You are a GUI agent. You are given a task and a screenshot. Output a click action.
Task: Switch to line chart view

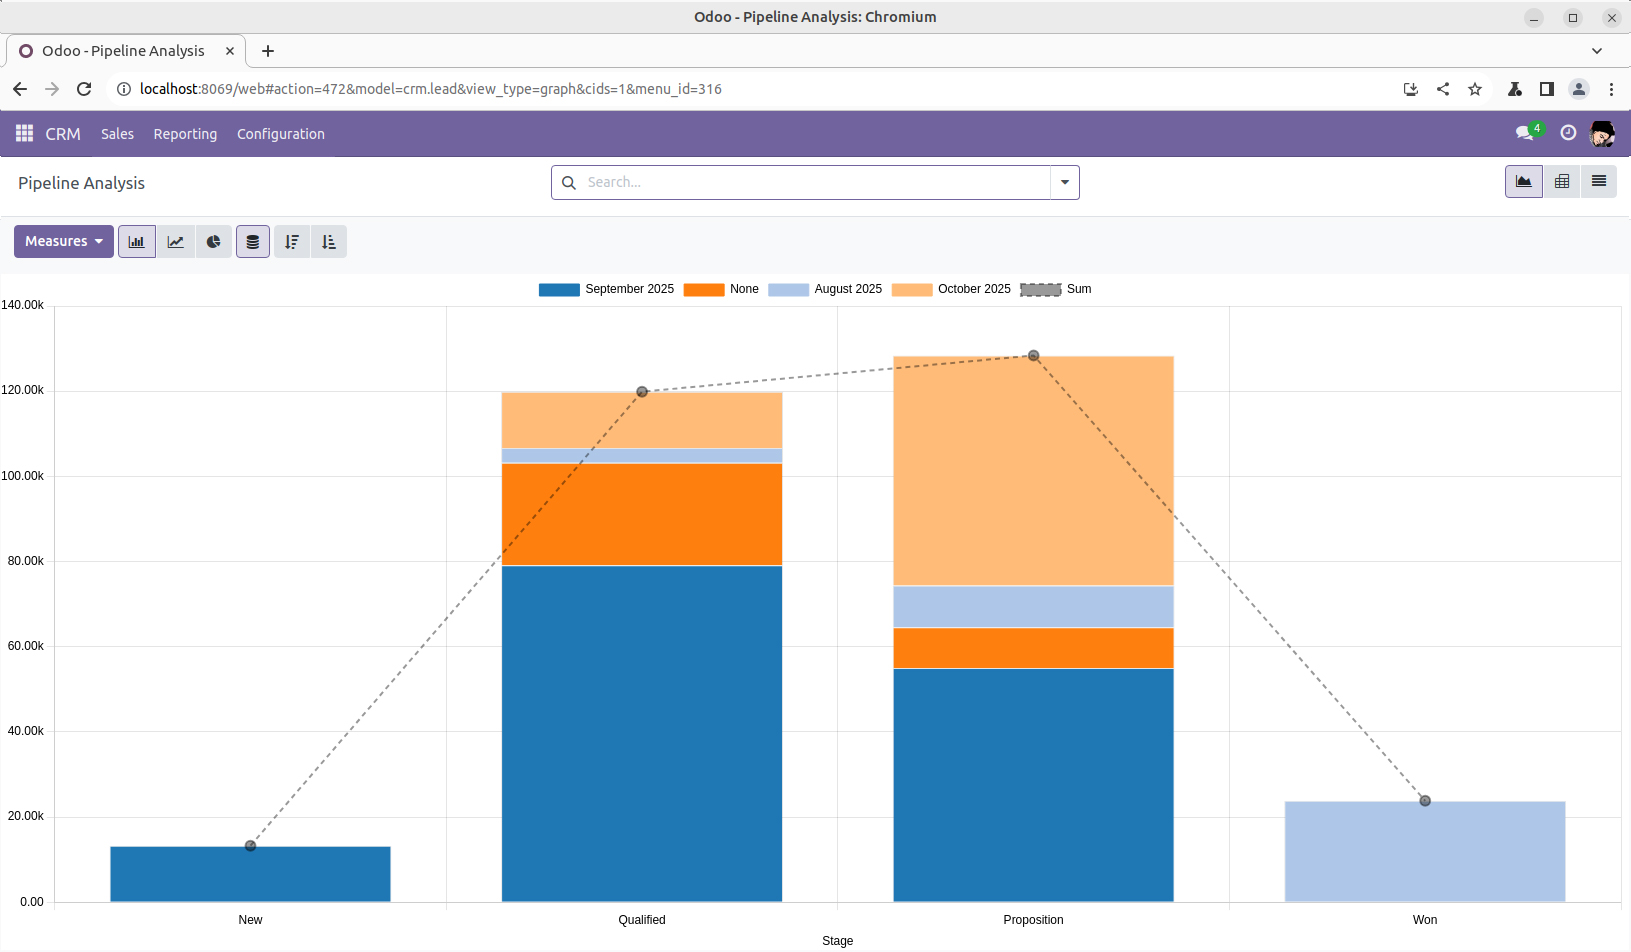coord(175,242)
